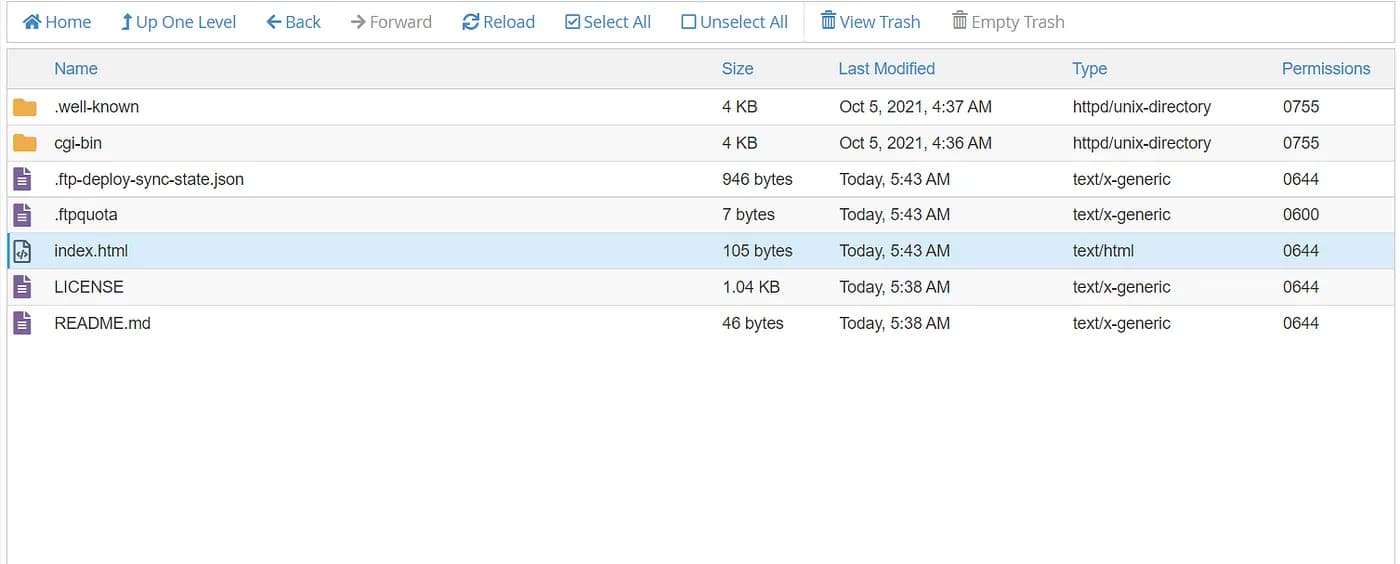Select the .ftp-deploy-sync-state.json file name

(149, 179)
